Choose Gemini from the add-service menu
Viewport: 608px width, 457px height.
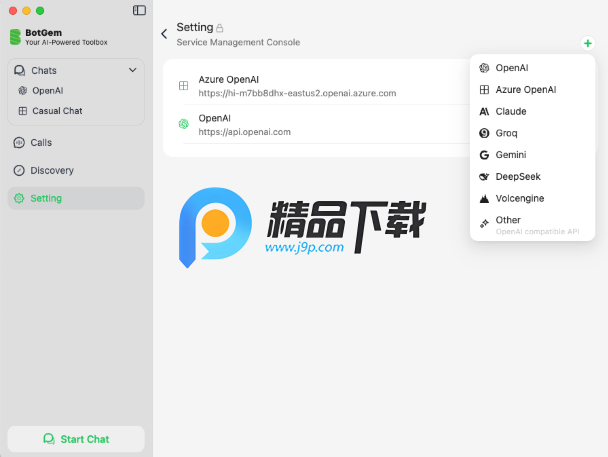click(532, 155)
